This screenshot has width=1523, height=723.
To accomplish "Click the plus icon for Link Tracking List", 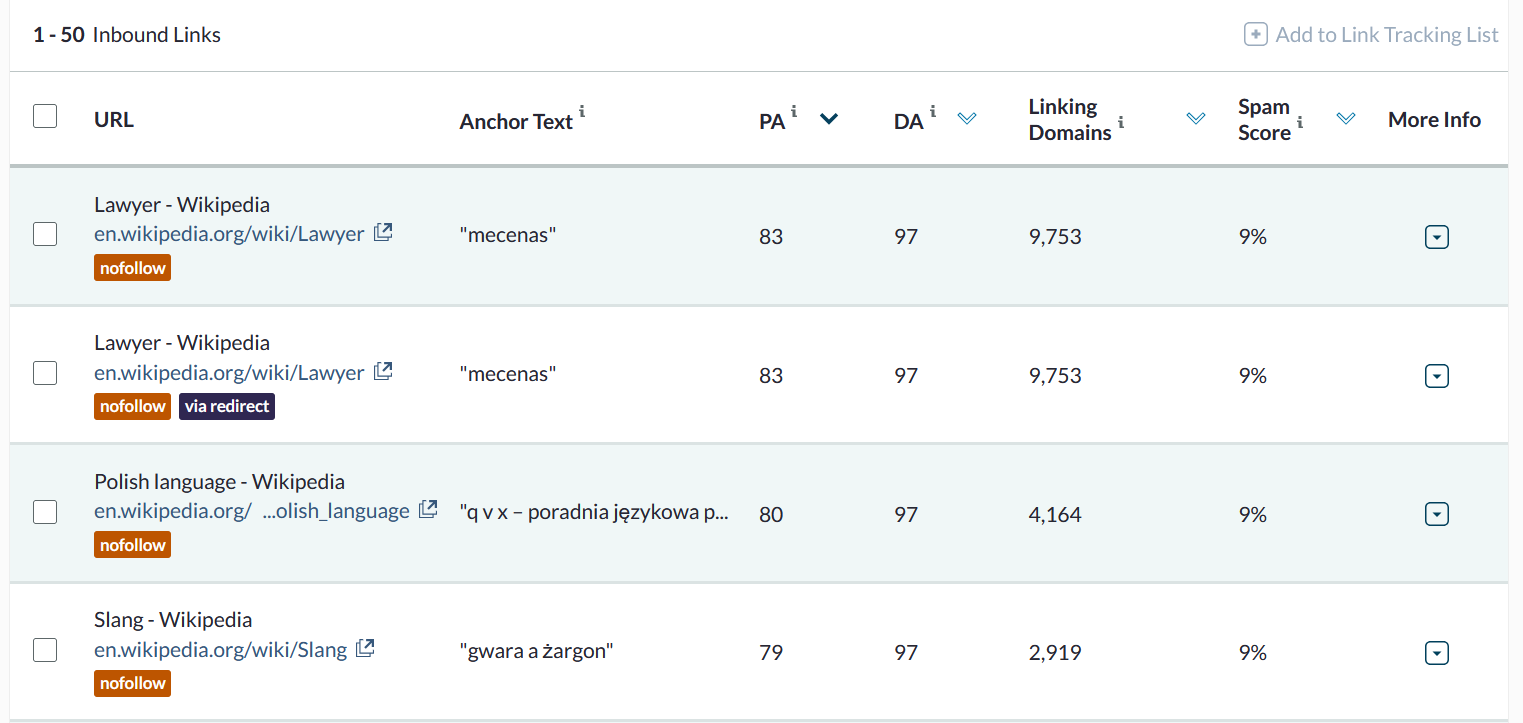I will pos(1255,35).
